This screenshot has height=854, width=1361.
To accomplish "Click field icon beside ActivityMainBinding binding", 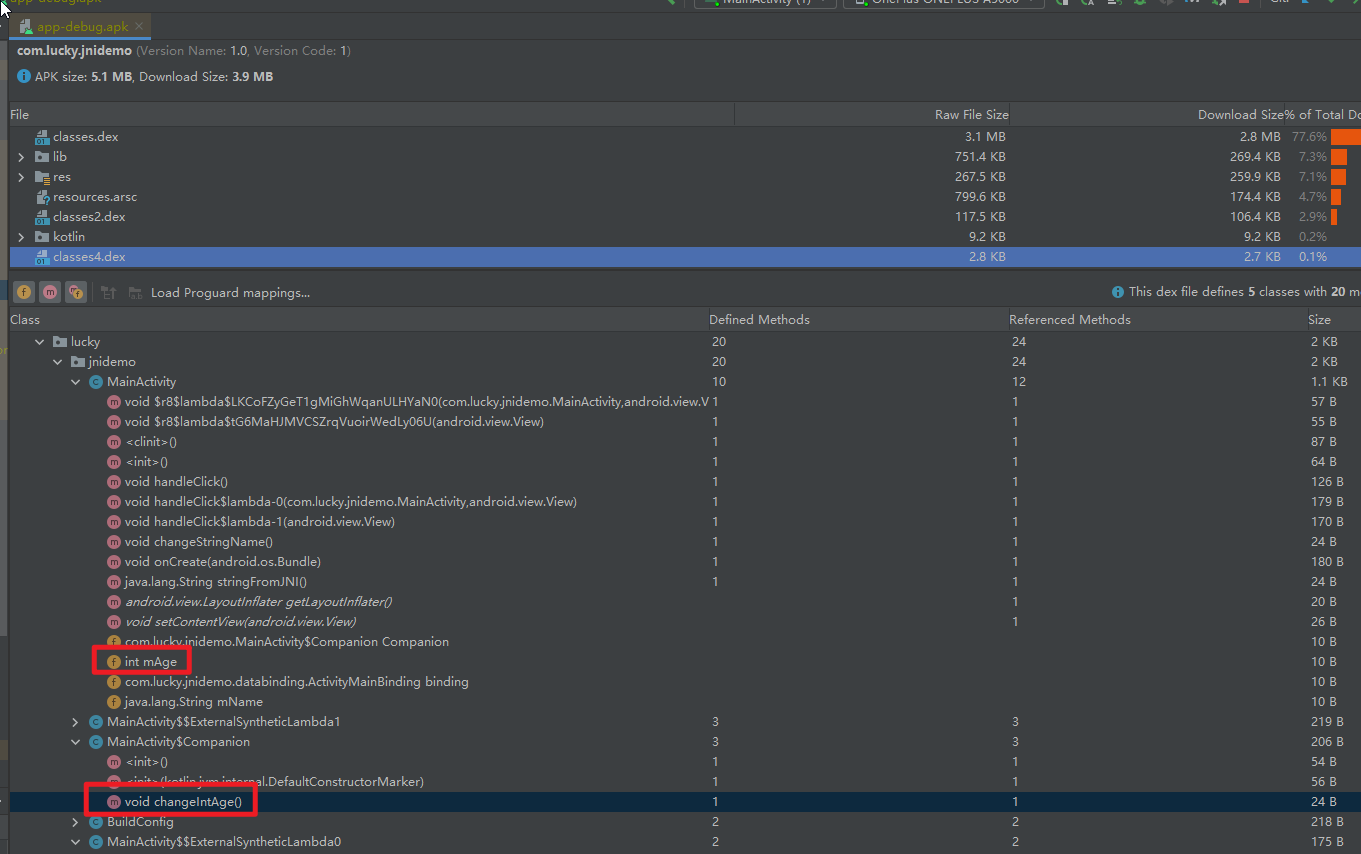I will coord(114,682).
